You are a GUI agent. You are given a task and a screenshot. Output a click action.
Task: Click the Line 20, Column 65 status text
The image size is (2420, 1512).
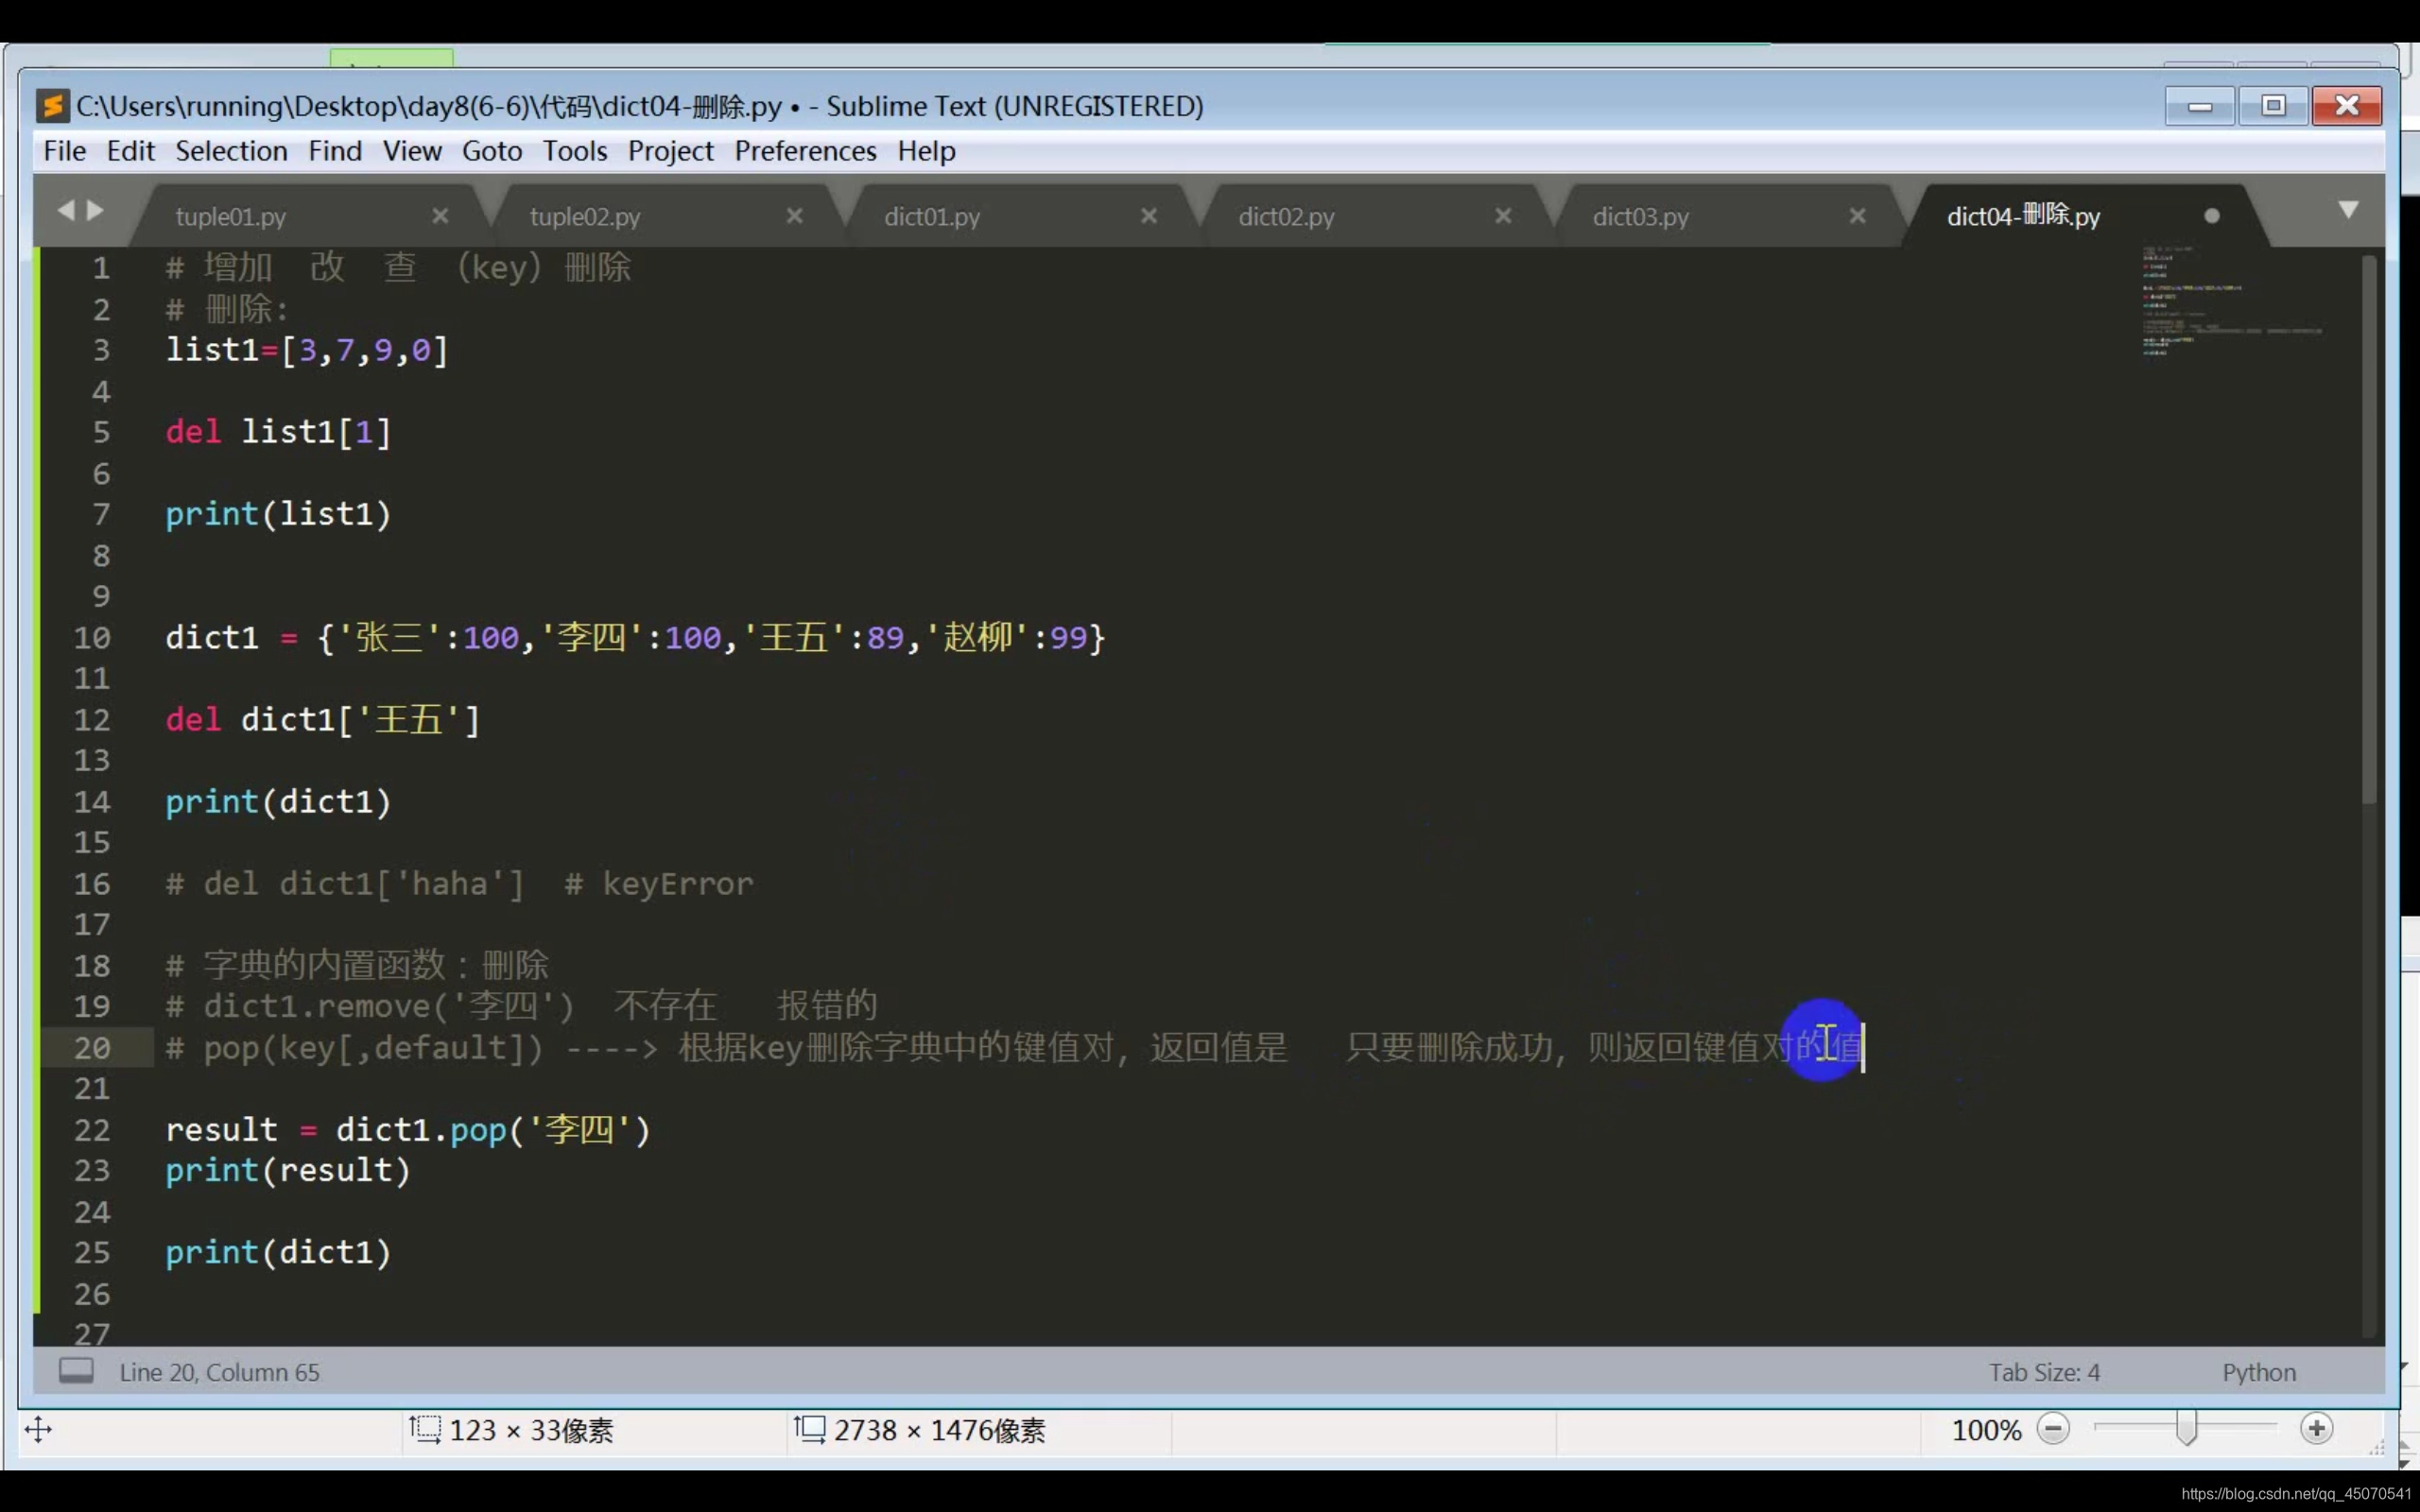[x=219, y=1372]
